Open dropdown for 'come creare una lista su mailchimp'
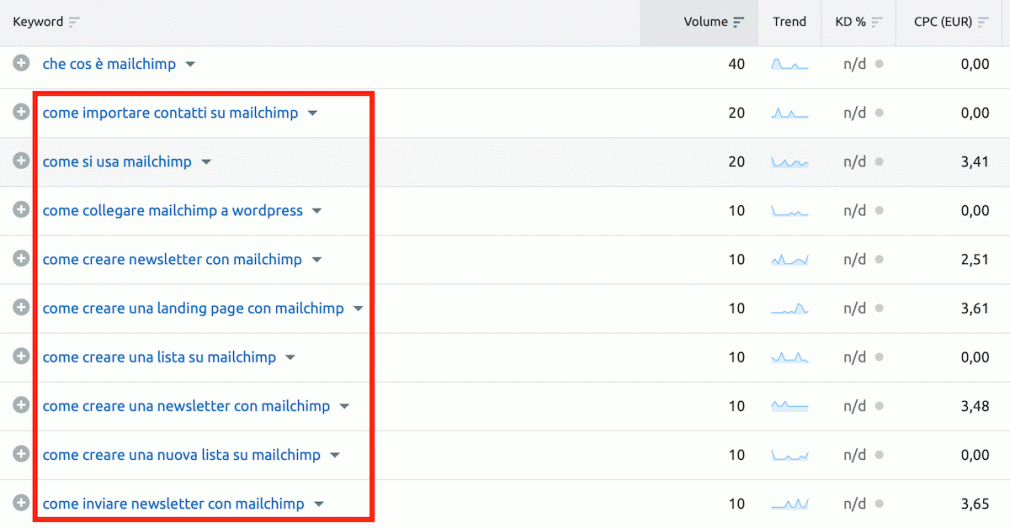1010x528 pixels. [291, 358]
